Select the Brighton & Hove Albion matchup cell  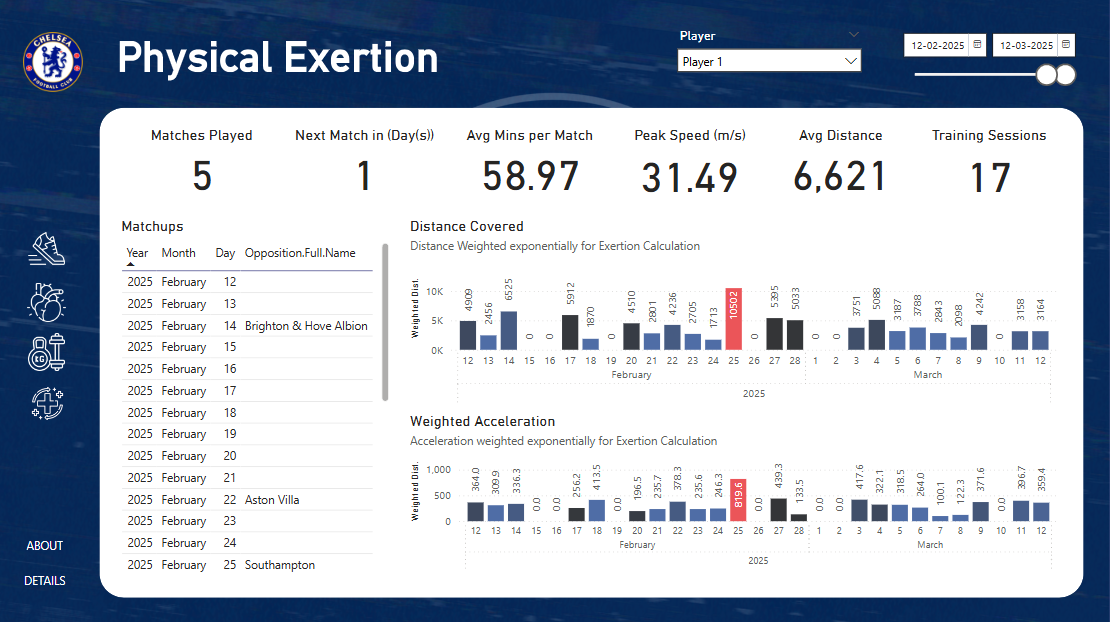306,326
